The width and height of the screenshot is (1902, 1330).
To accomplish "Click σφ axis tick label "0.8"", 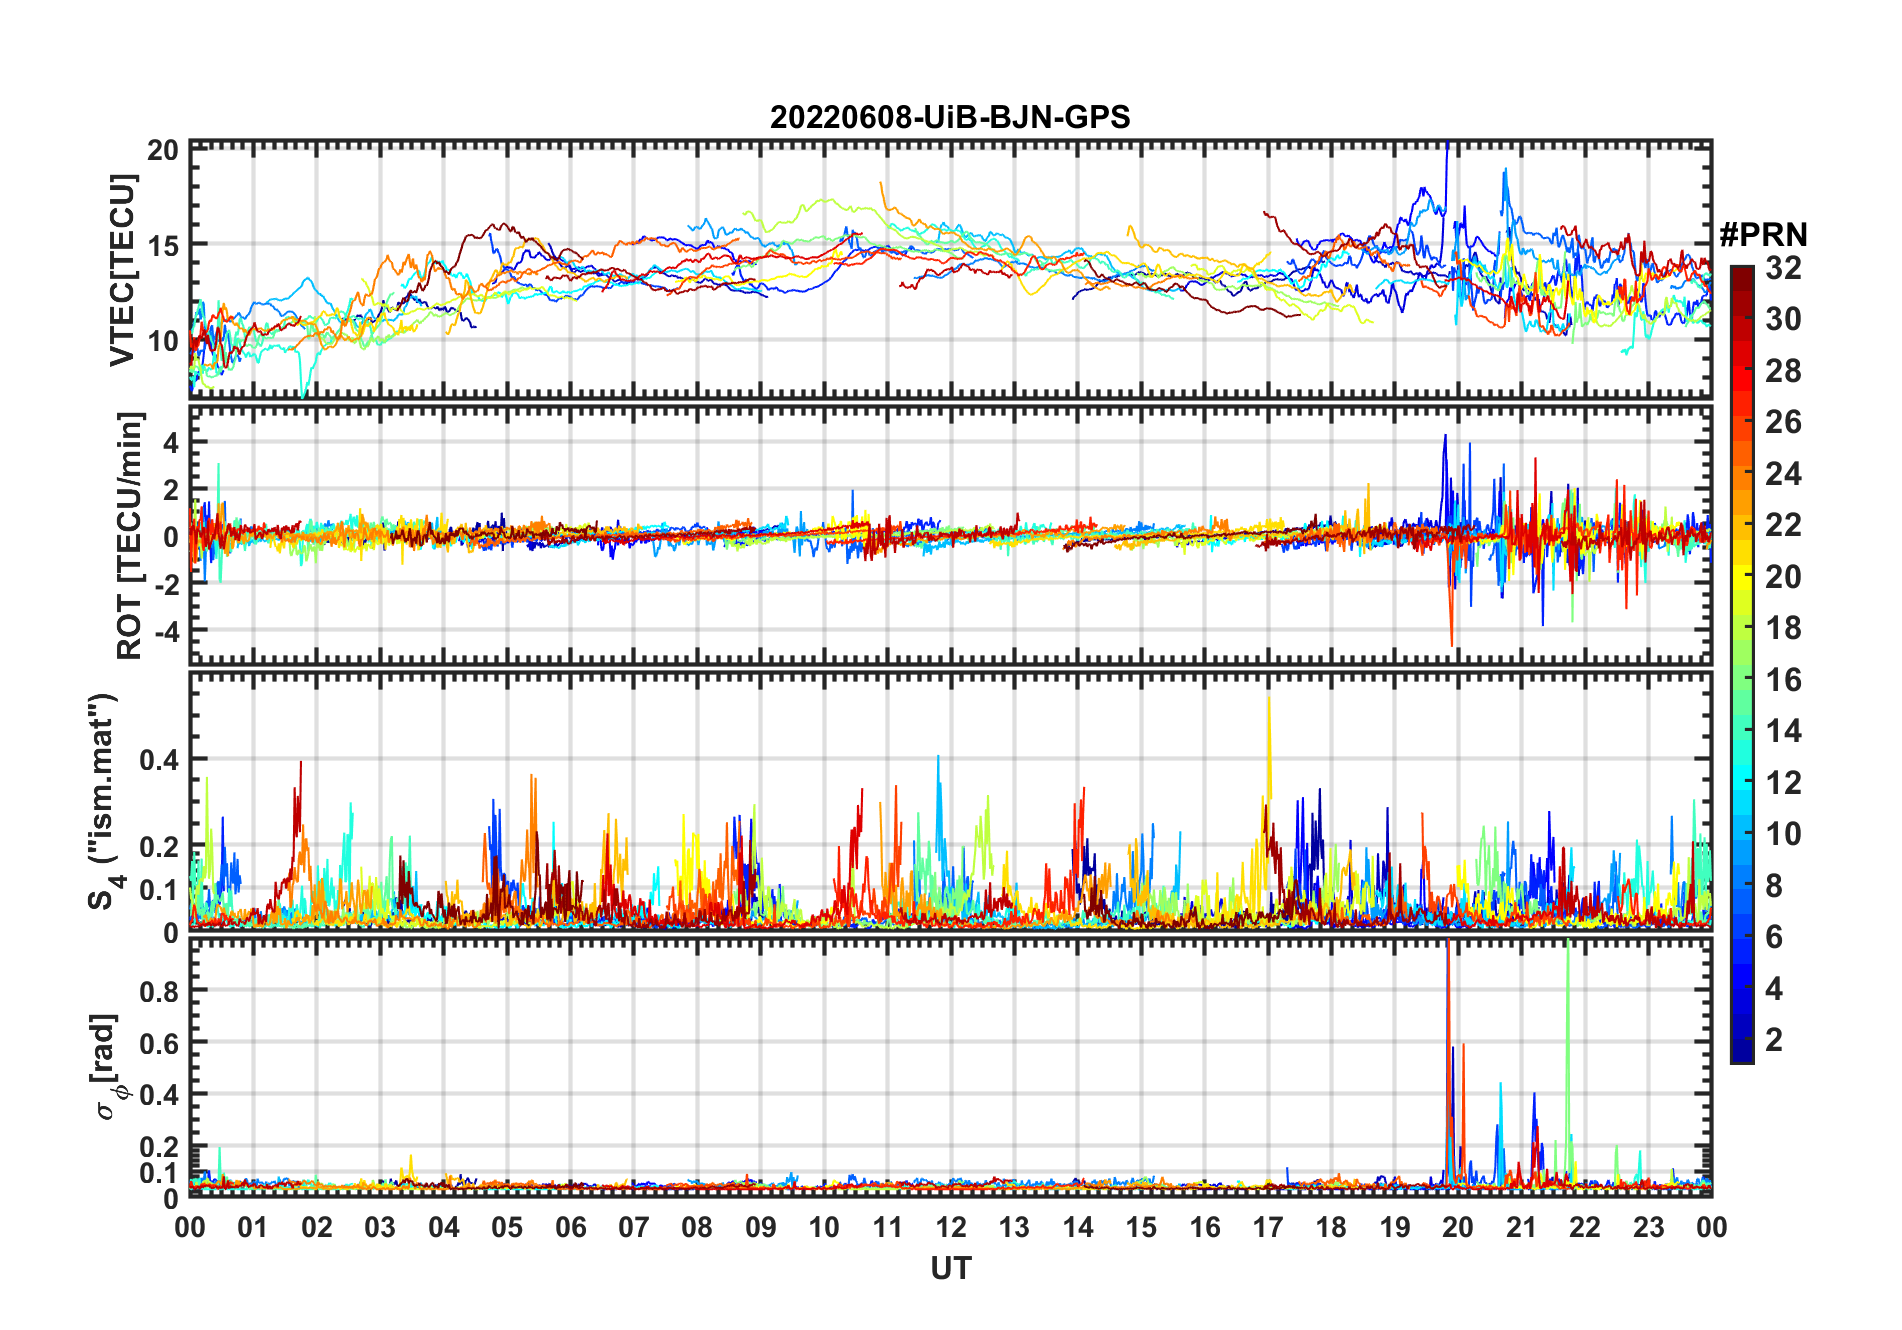I will [x=159, y=991].
